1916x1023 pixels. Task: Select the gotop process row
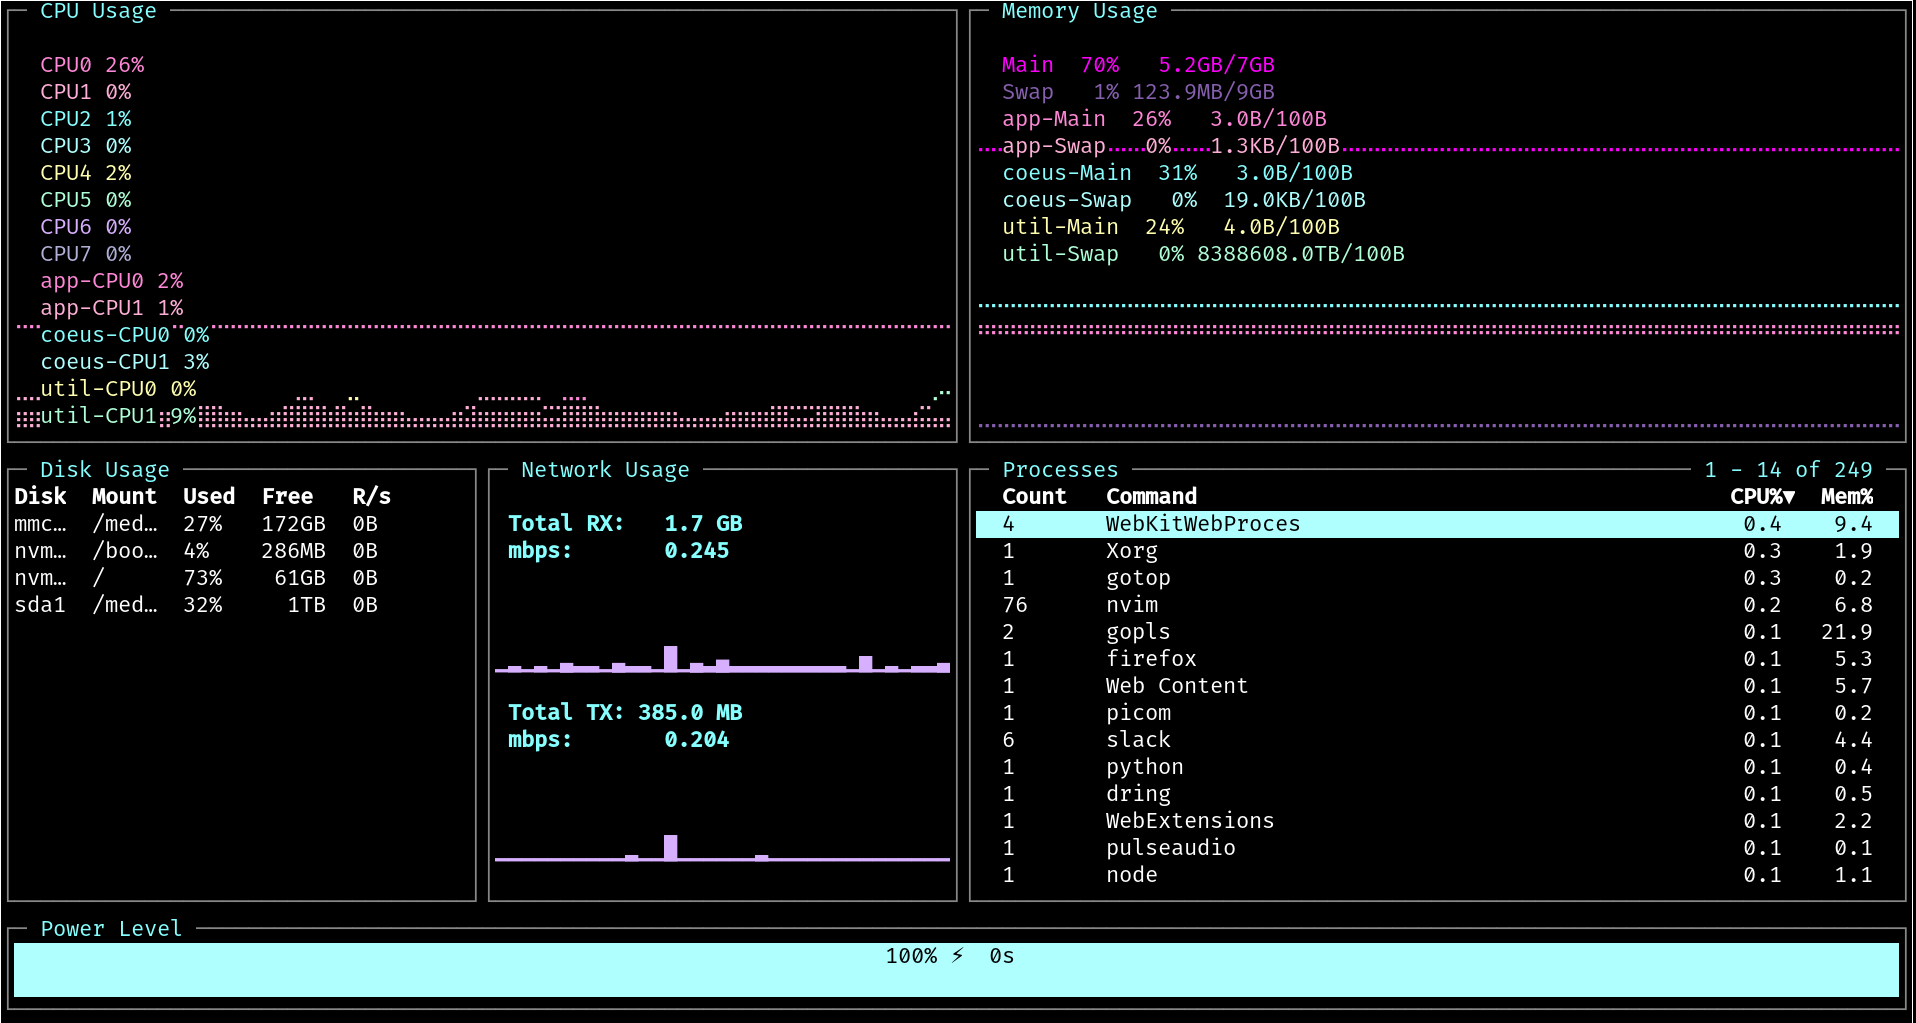(x=1437, y=578)
